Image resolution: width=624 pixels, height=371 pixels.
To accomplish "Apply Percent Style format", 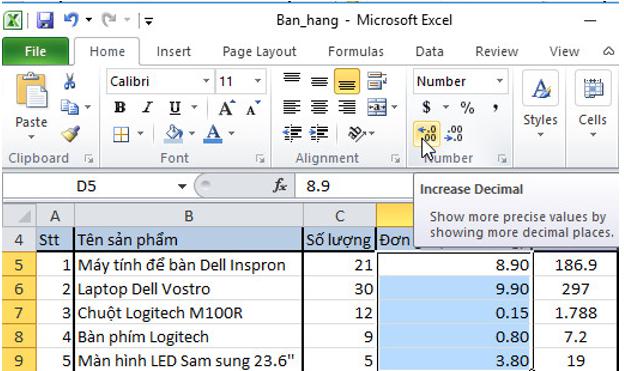I will tap(467, 107).
